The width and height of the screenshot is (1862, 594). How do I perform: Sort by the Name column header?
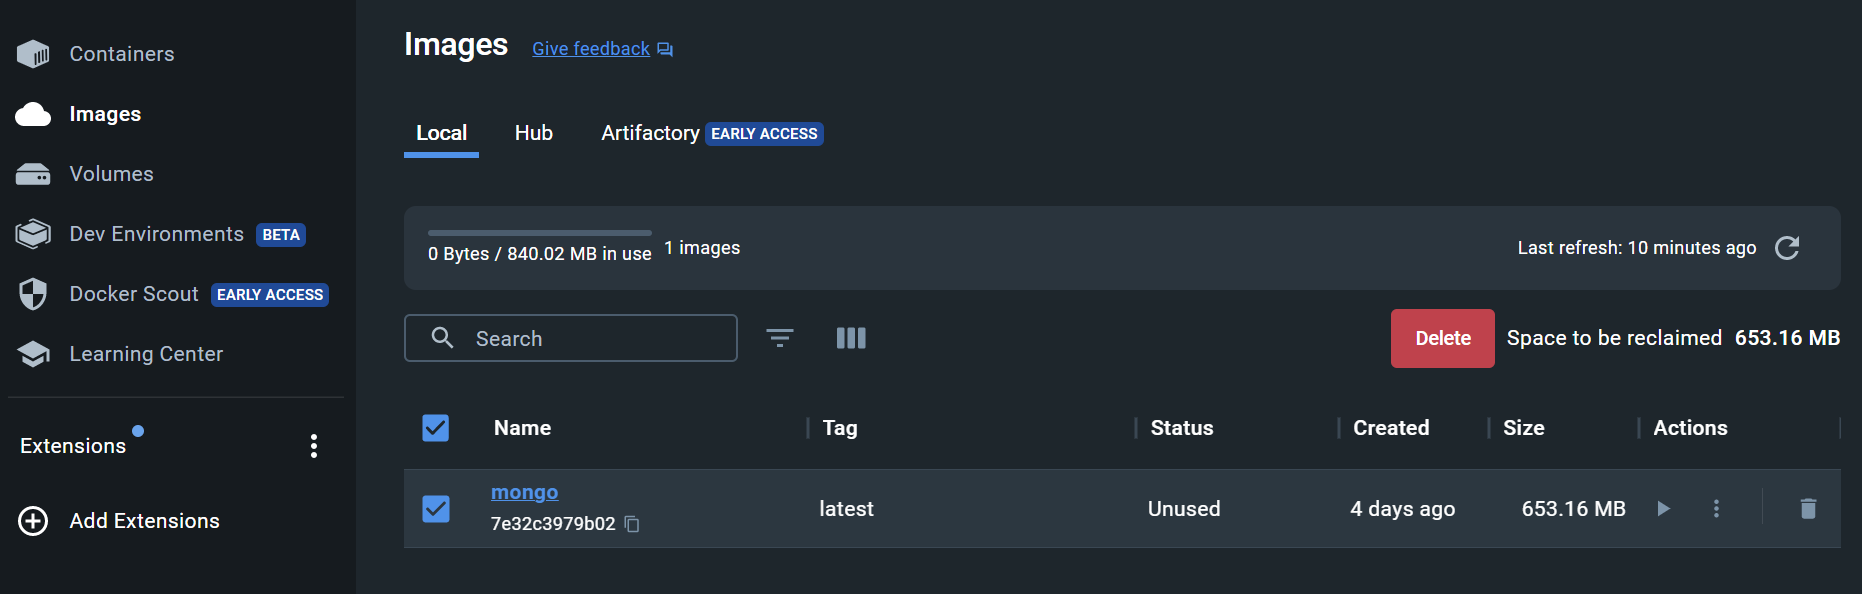point(522,428)
